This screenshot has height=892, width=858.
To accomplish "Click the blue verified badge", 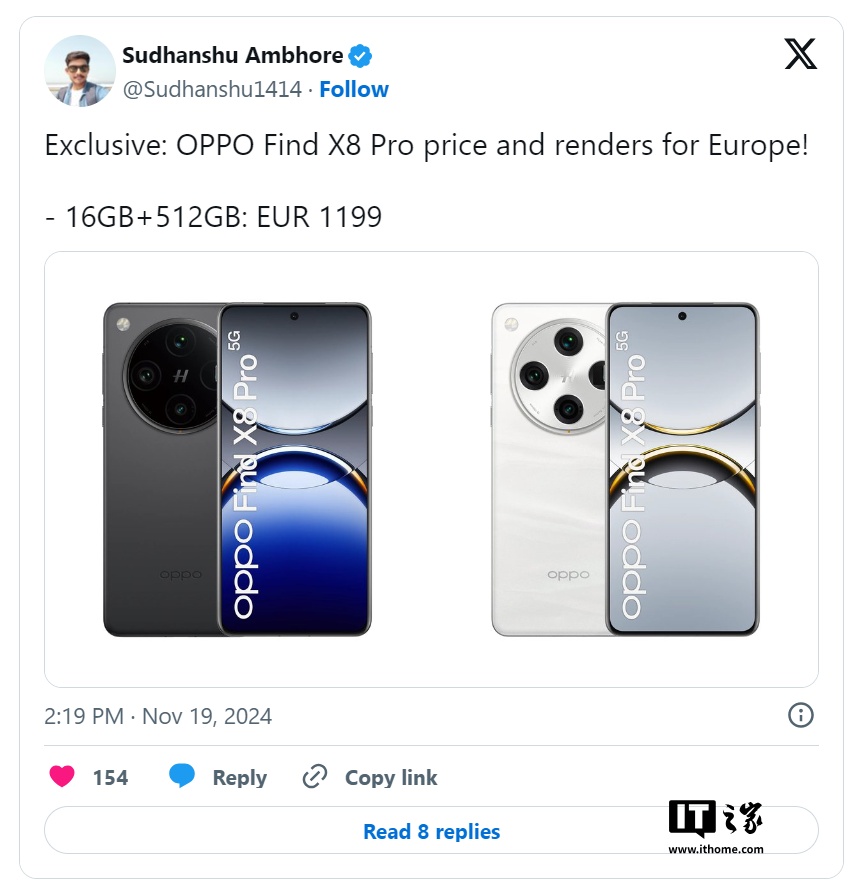I will pos(360,56).
